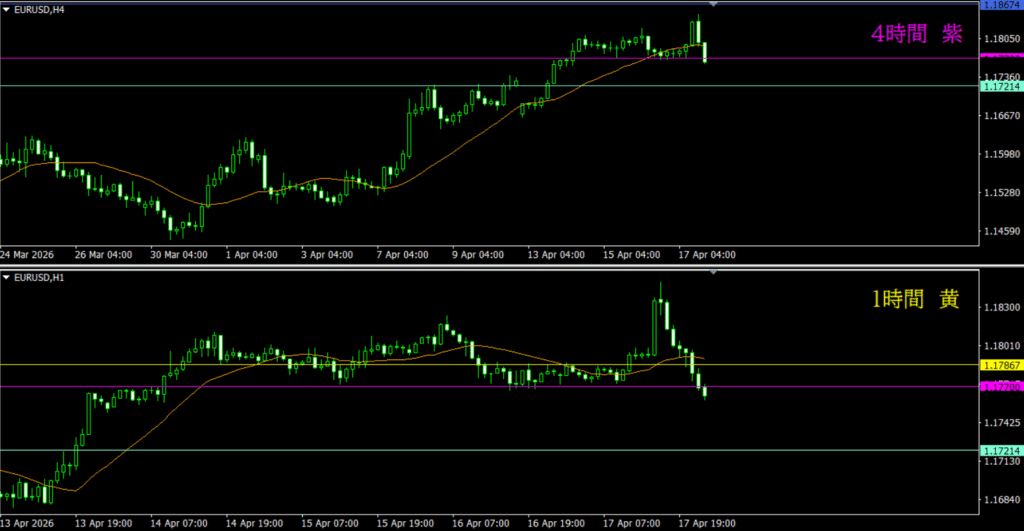Select the green 1.17214 price tag on H4 chart
This screenshot has width=1024, height=531.
[x=1002, y=87]
